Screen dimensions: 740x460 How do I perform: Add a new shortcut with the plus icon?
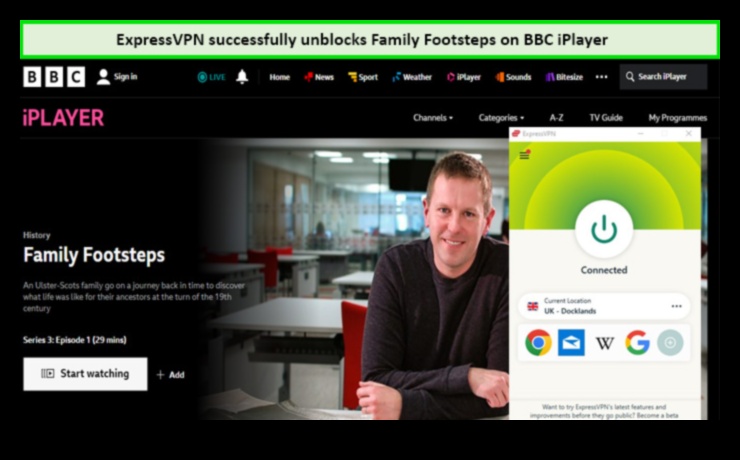tap(669, 343)
